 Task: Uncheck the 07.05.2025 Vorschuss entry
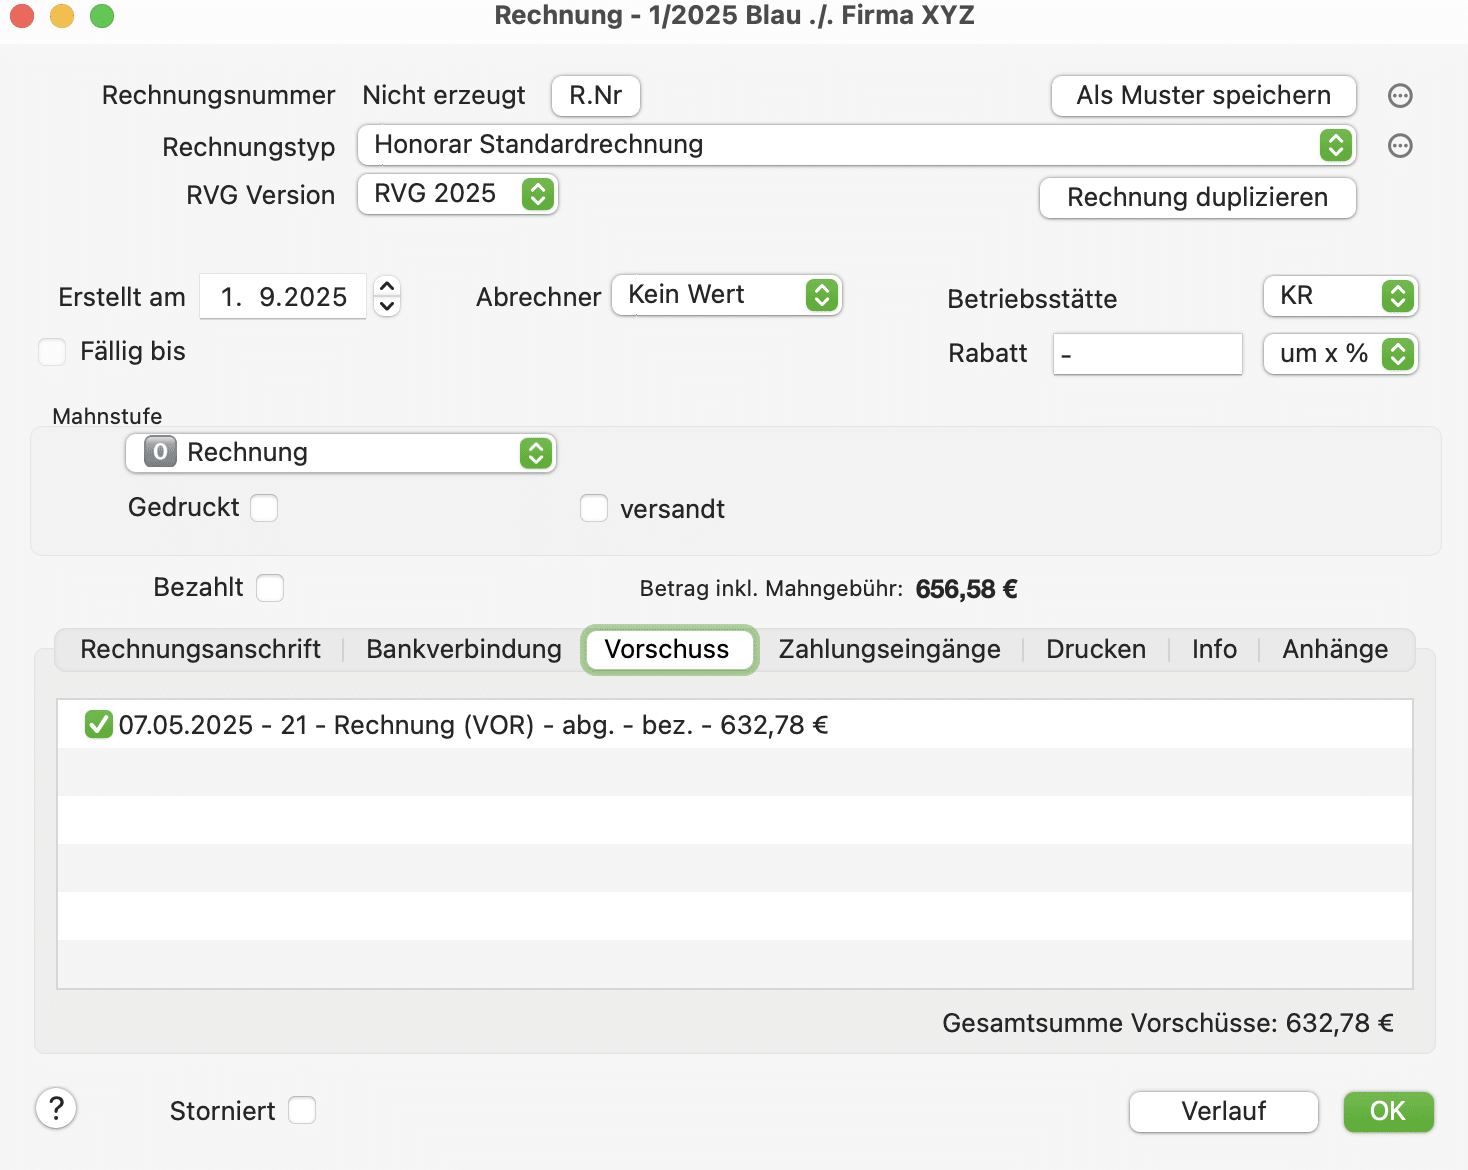[99, 724]
